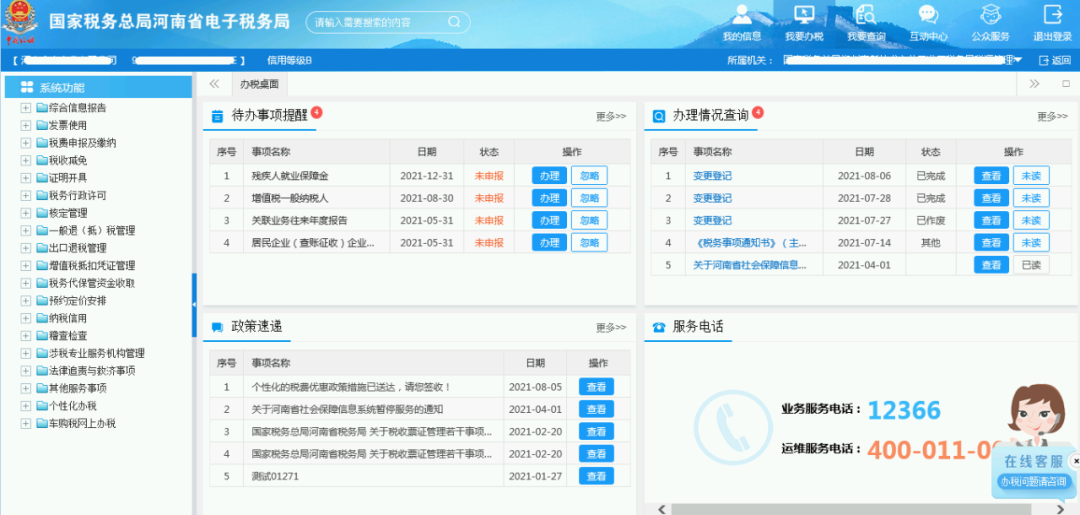Click the 办理情况查询 search icon

[x=658, y=116]
